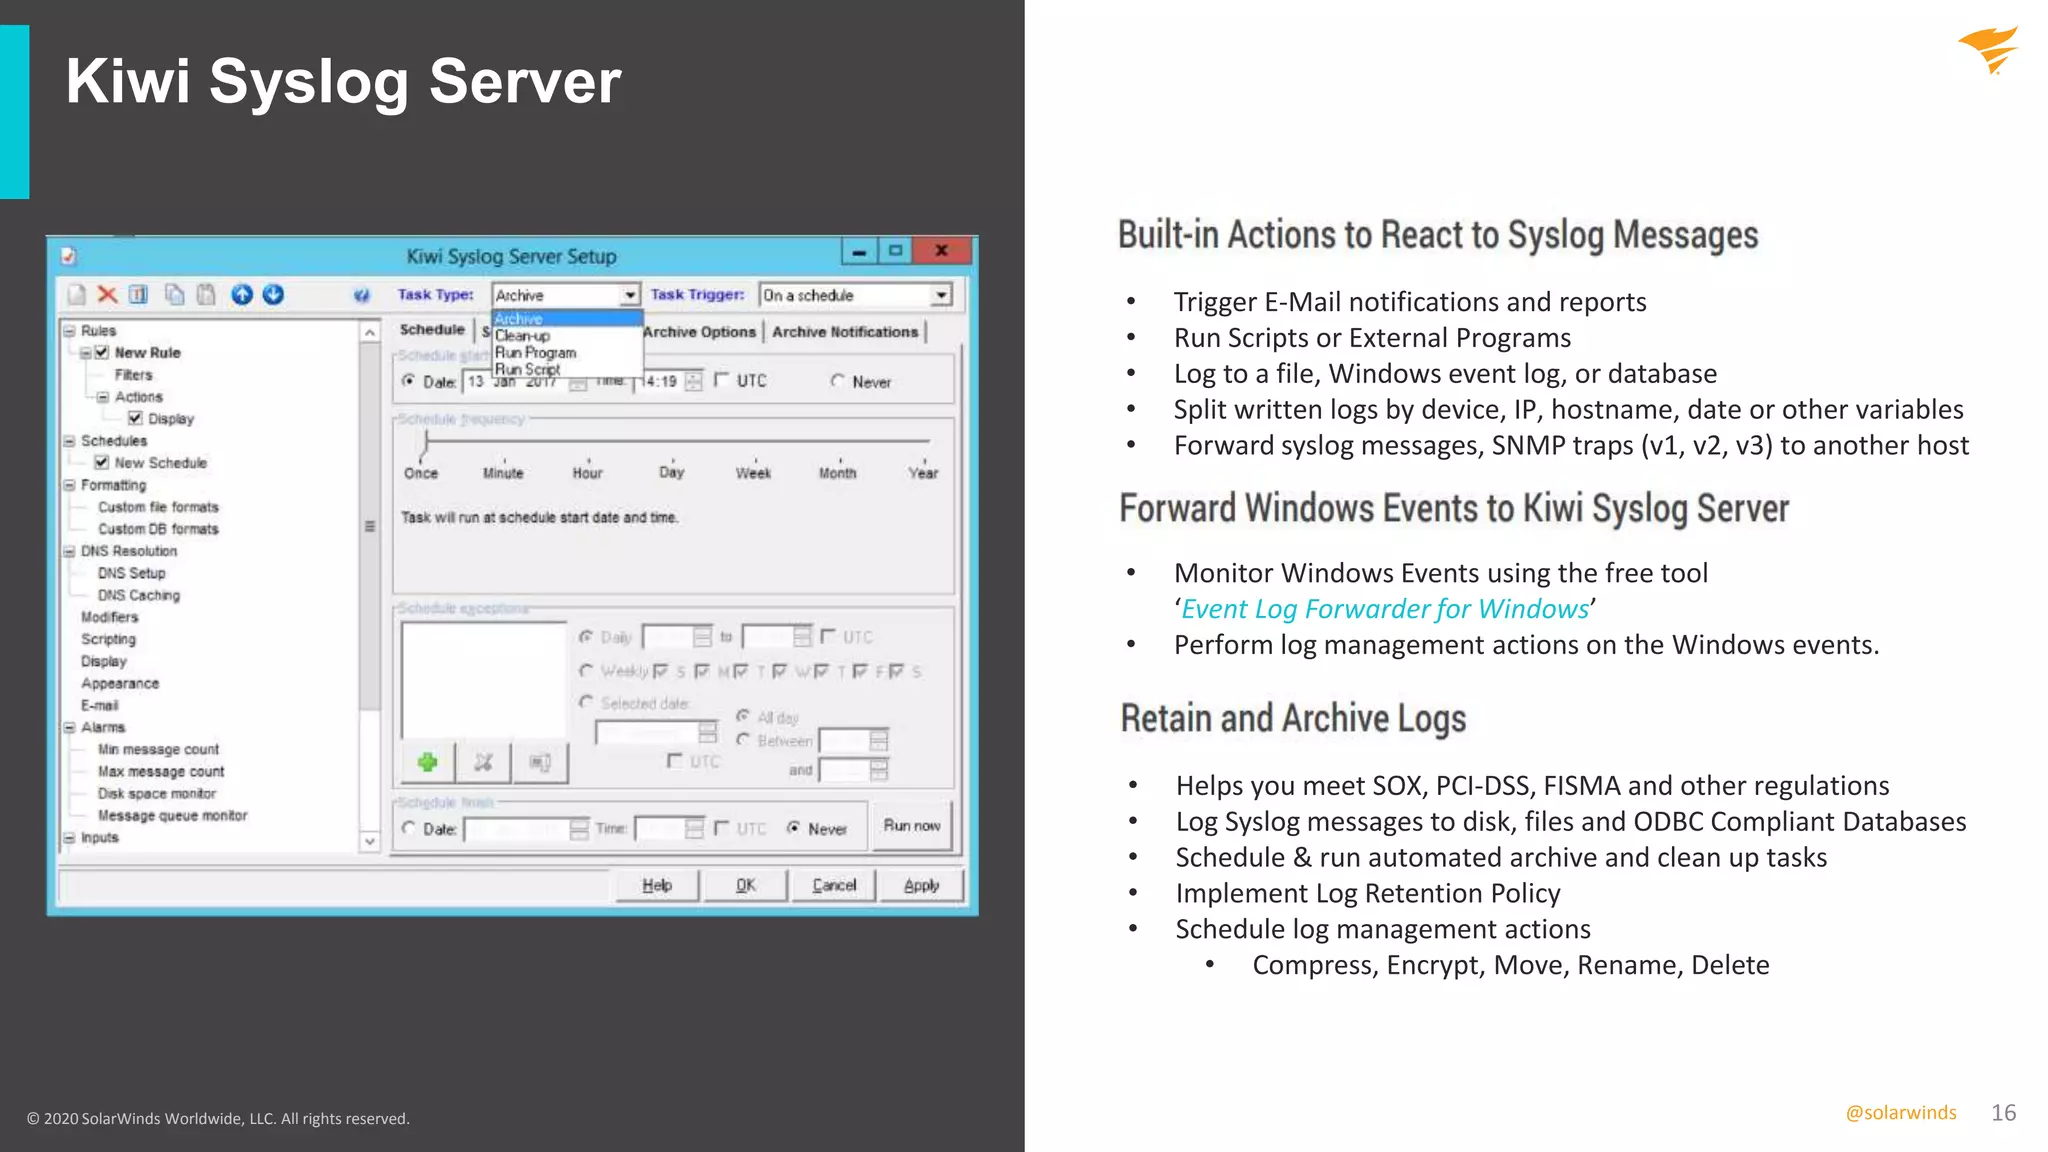Select Date radio in schedule finish

pos(408,829)
